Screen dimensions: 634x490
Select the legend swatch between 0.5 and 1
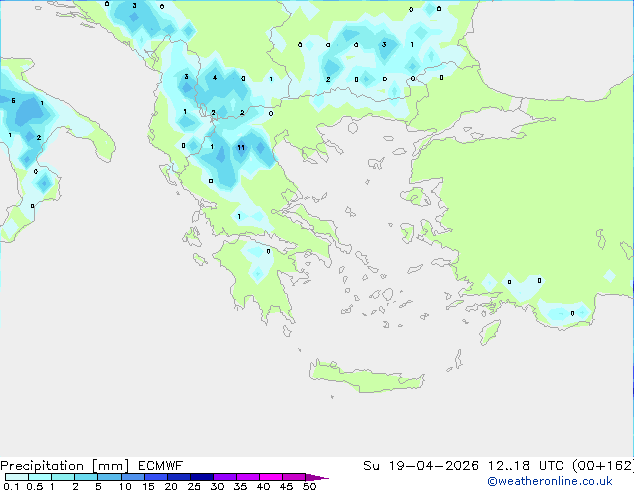40,477
